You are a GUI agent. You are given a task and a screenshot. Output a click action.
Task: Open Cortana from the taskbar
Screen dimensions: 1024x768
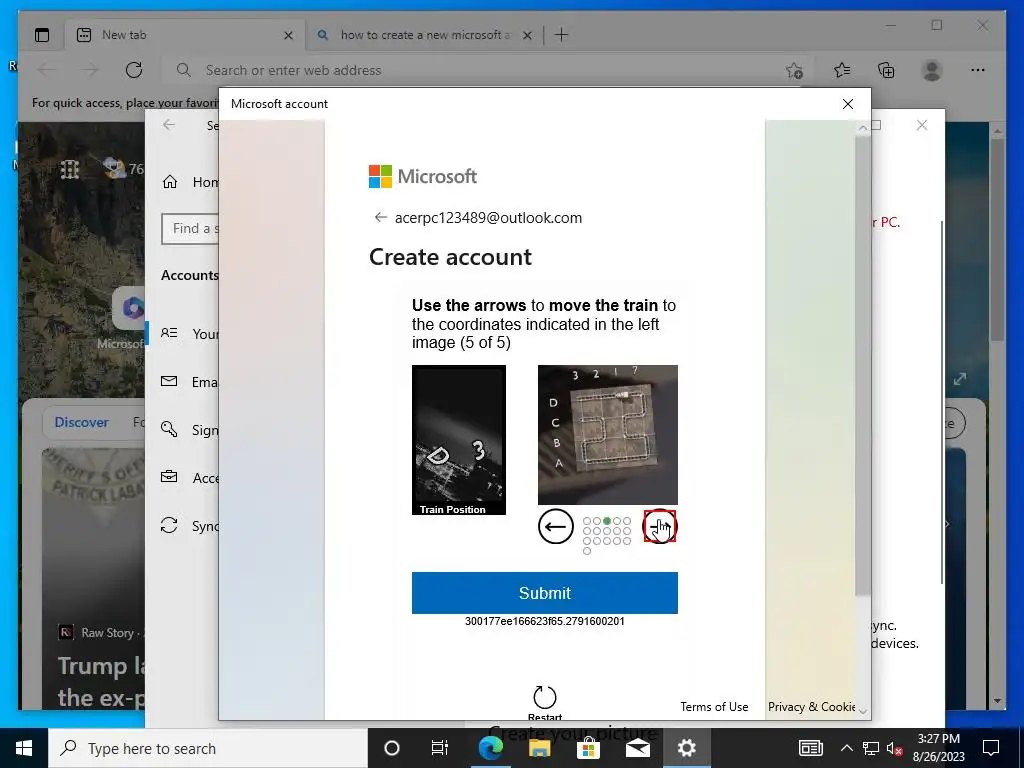pos(392,748)
